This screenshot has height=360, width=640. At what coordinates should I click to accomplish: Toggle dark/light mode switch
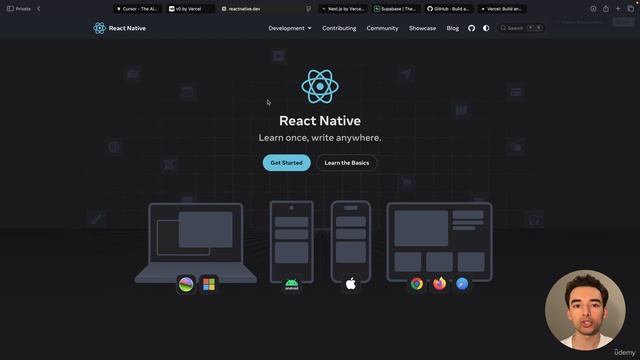(486, 28)
